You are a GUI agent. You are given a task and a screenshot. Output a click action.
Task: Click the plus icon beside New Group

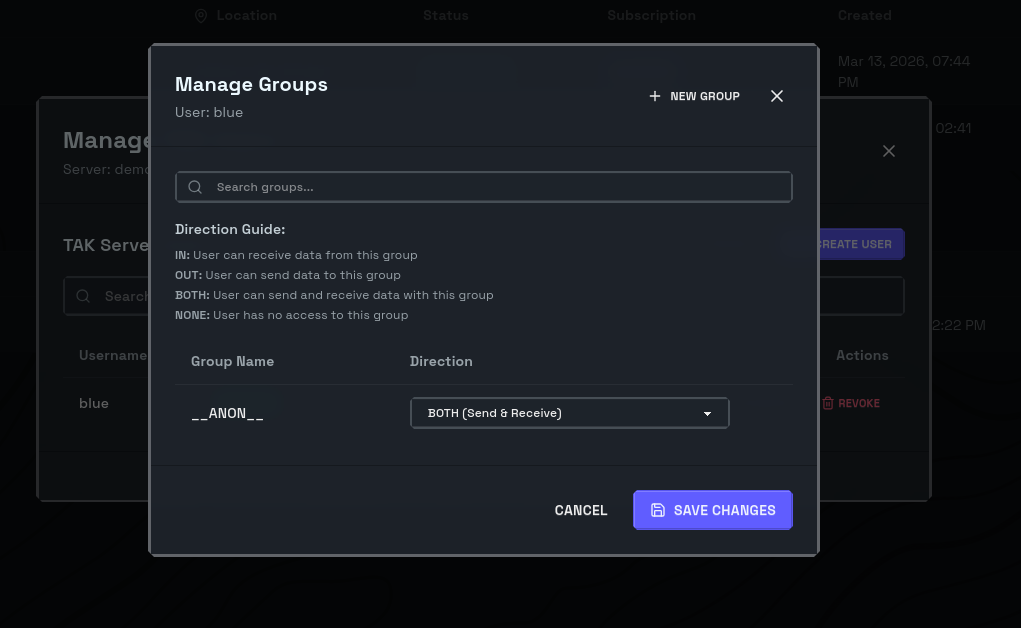click(x=655, y=96)
